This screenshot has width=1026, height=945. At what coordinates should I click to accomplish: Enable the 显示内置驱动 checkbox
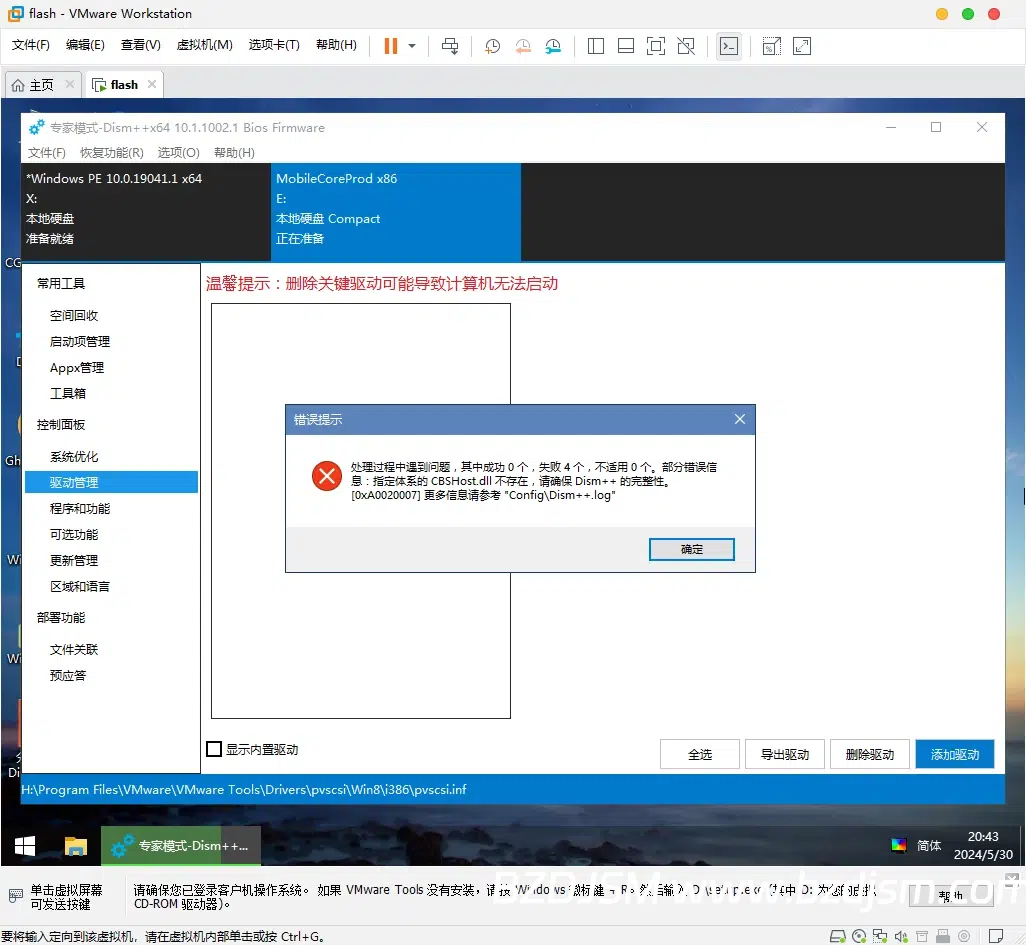pyautogui.click(x=214, y=749)
